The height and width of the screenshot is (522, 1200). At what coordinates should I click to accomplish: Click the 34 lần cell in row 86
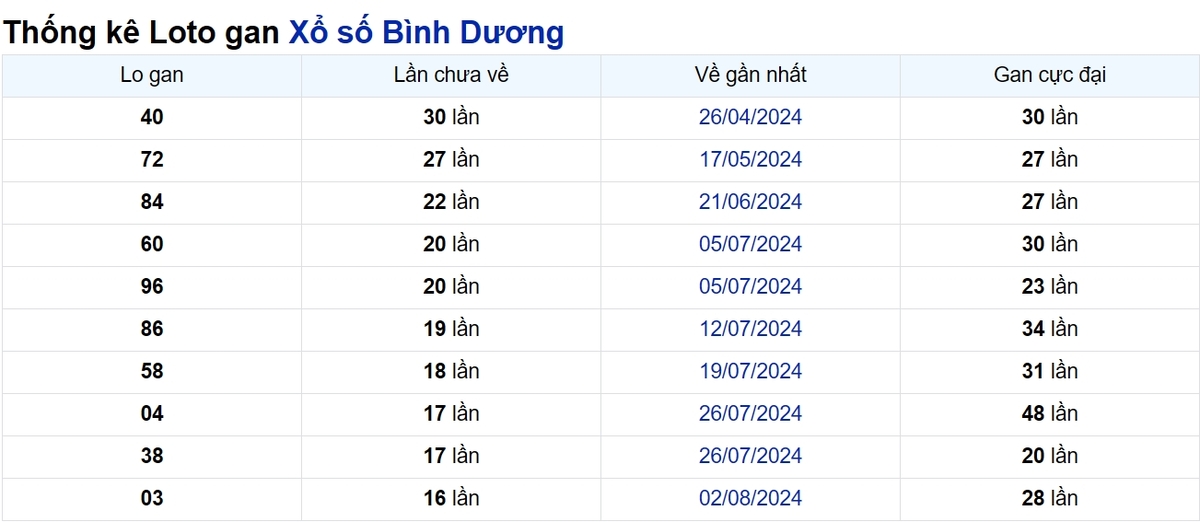pyautogui.click(x=1050, y=329)
